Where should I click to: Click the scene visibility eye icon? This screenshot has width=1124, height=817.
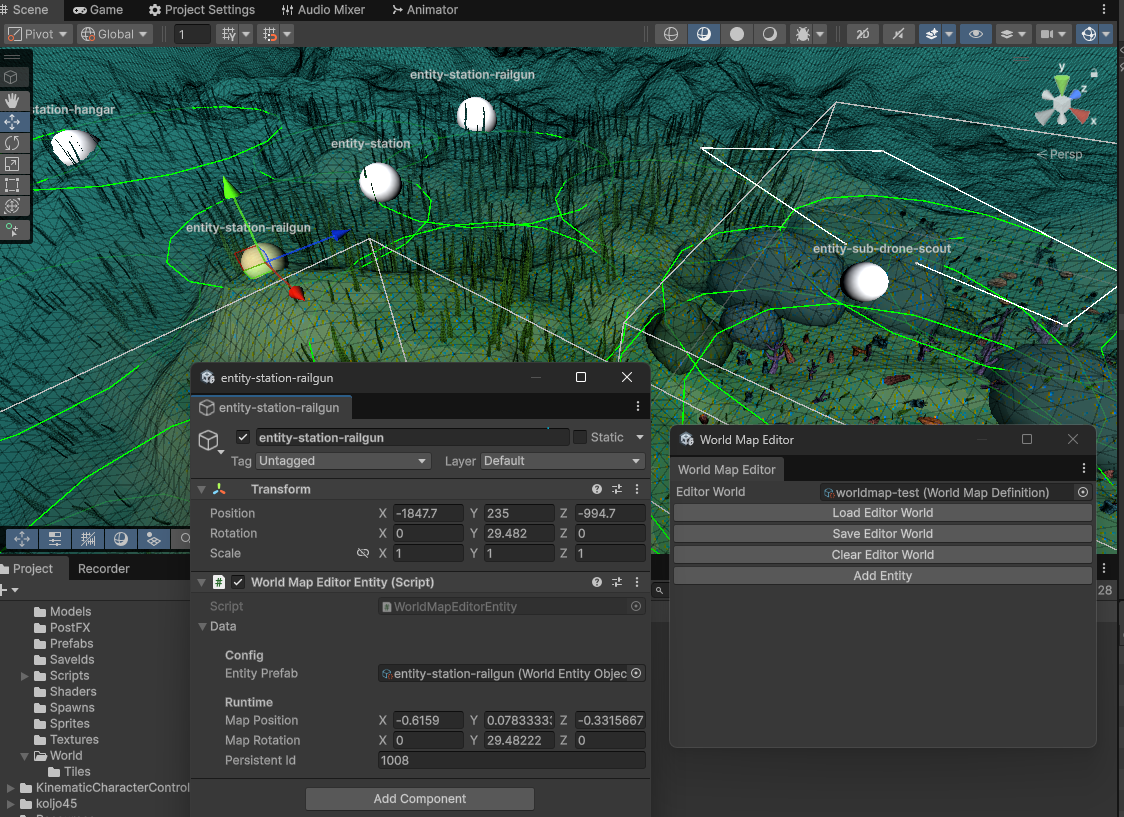975,33
